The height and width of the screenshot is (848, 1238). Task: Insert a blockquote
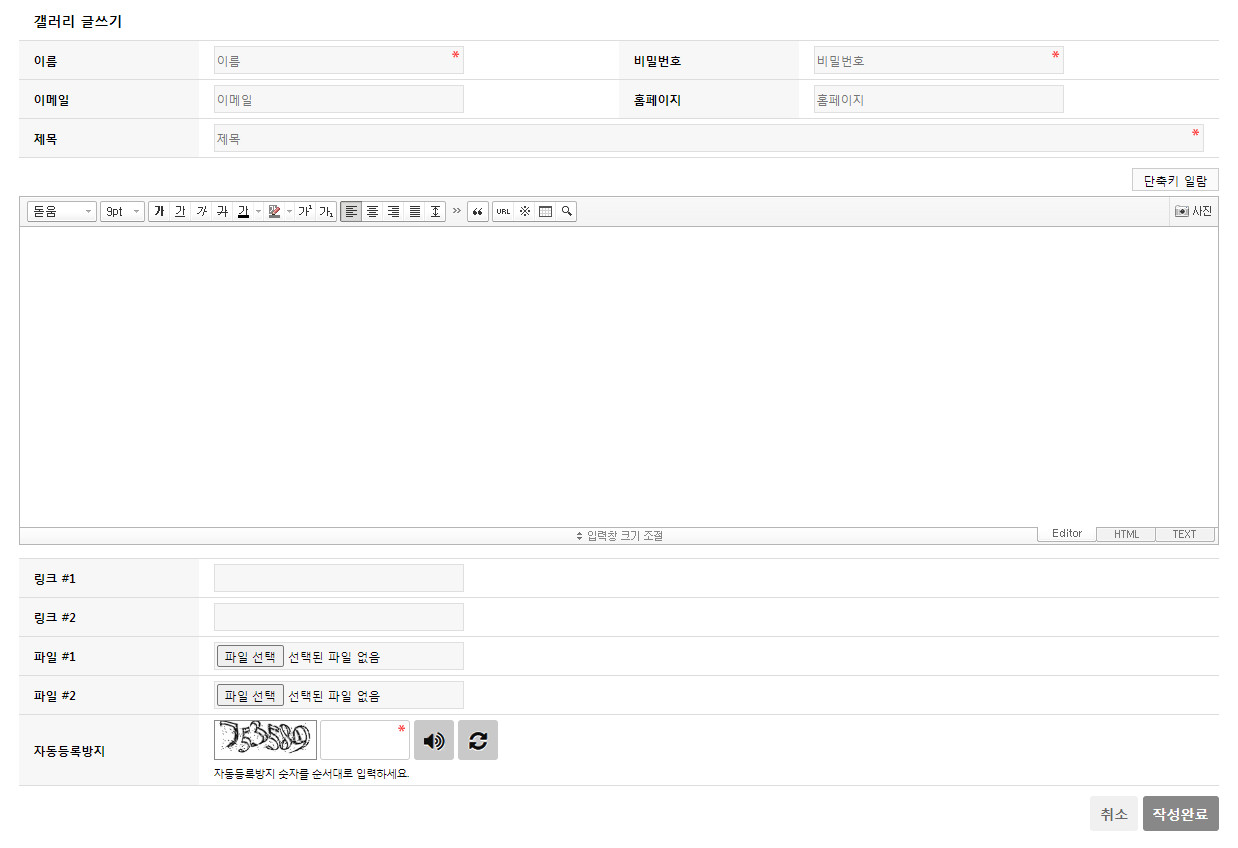(478, 212)
